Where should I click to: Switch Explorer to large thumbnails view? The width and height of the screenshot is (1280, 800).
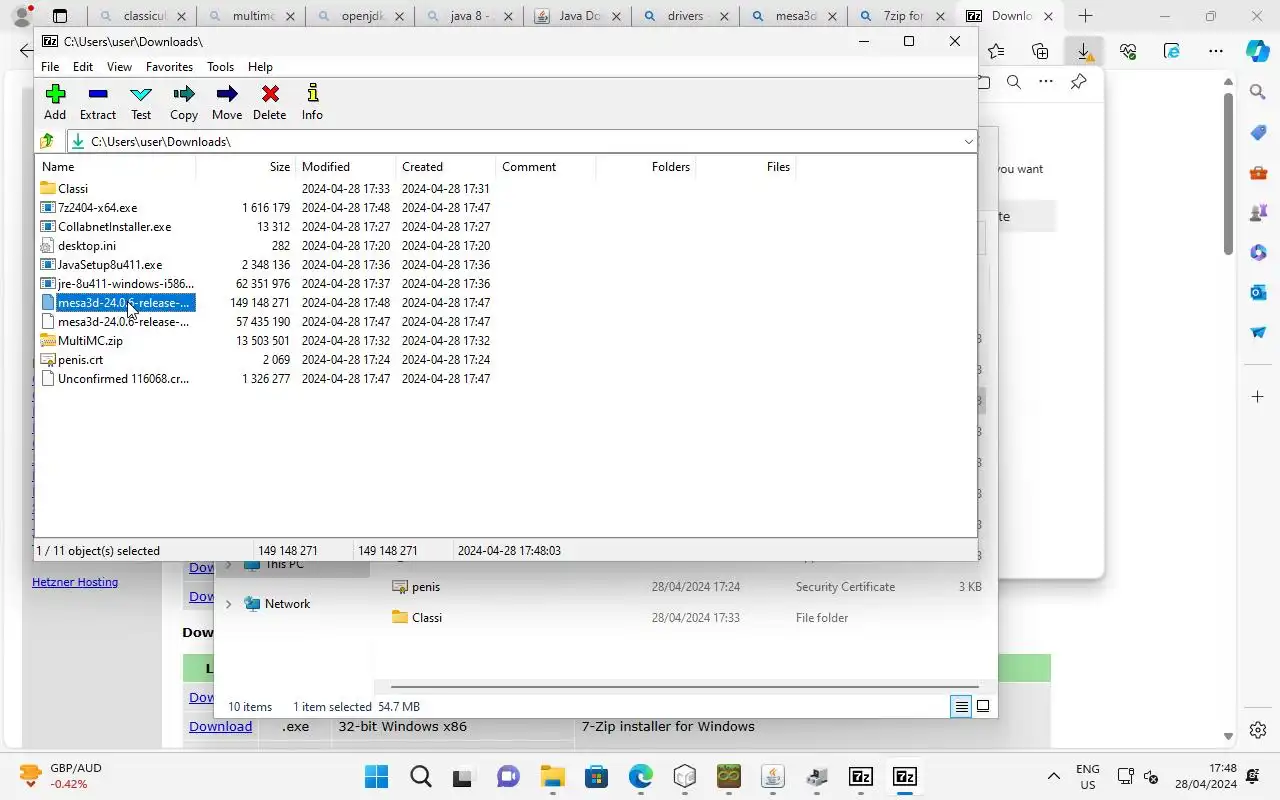(x=983, y=707)
